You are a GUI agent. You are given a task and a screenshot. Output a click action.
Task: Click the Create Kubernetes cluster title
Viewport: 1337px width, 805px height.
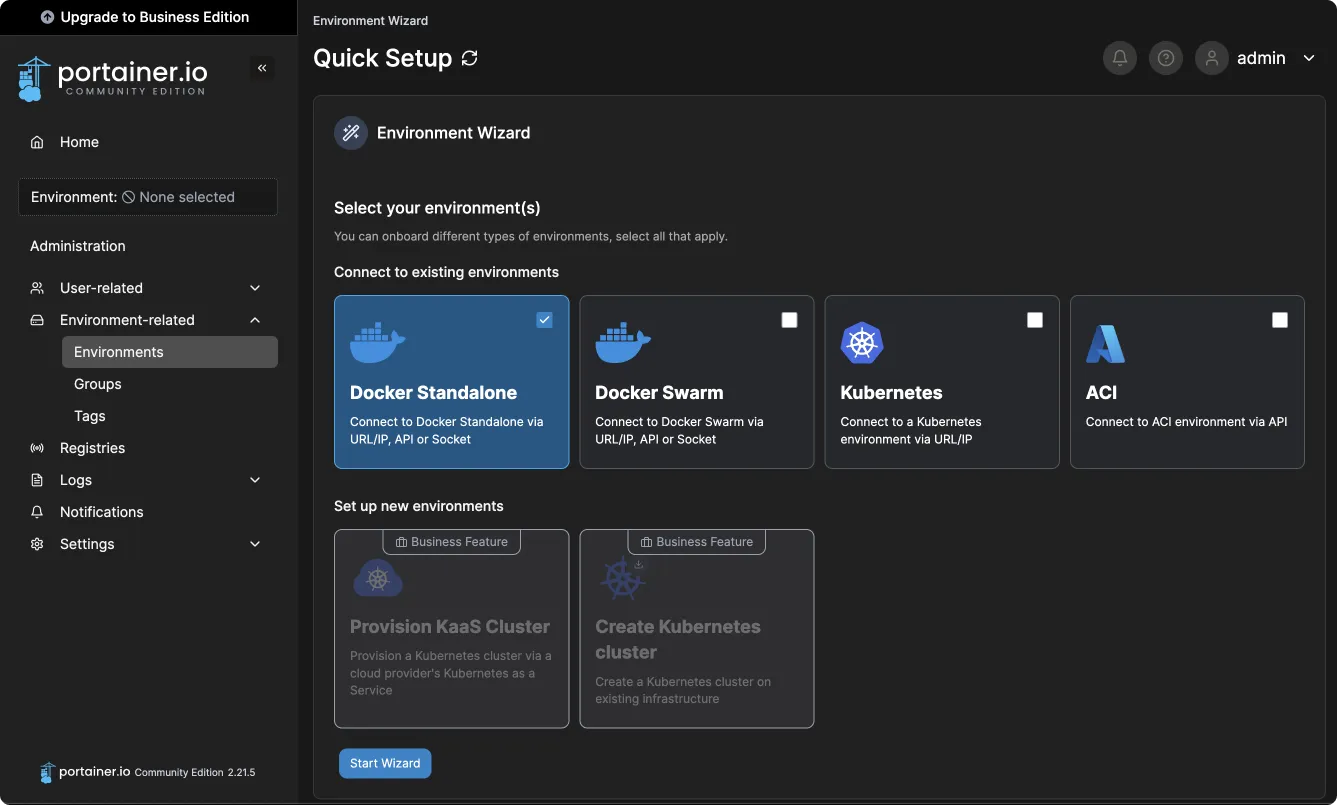(678, 639)
